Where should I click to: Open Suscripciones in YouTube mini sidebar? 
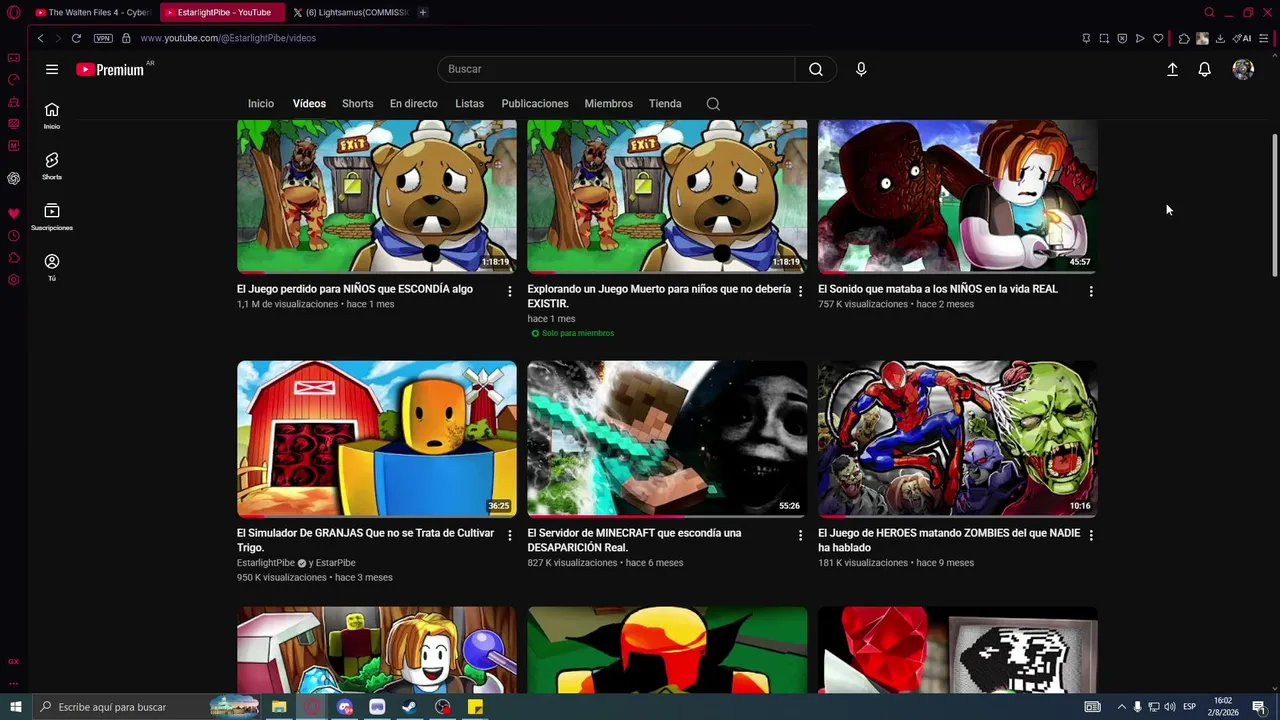(52, 217)
